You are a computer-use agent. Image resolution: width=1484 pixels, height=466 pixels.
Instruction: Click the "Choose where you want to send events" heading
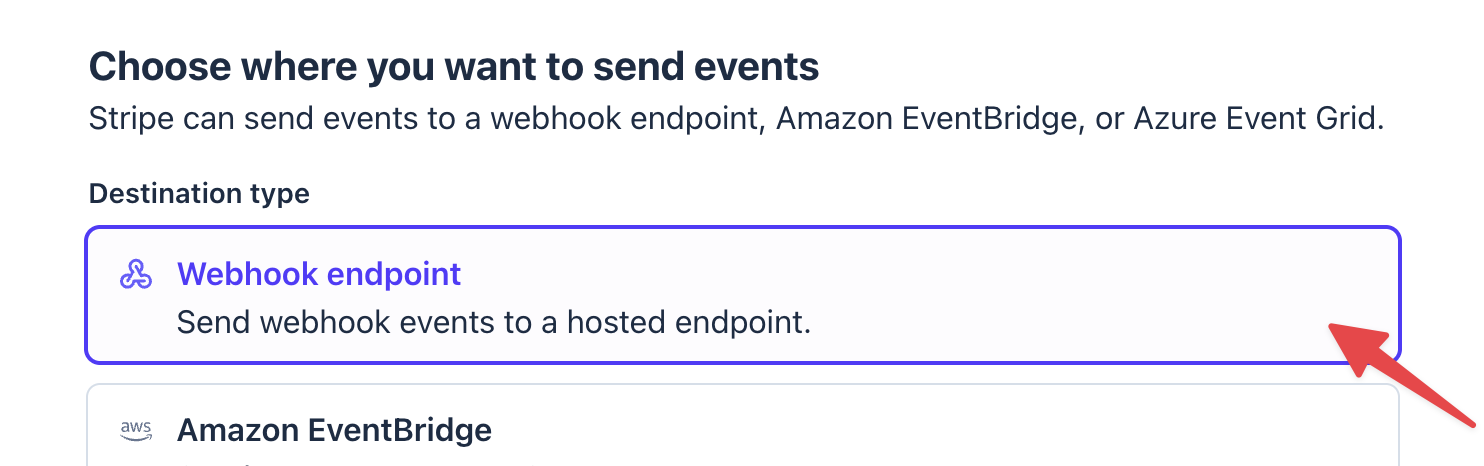(x=454, y=67)
